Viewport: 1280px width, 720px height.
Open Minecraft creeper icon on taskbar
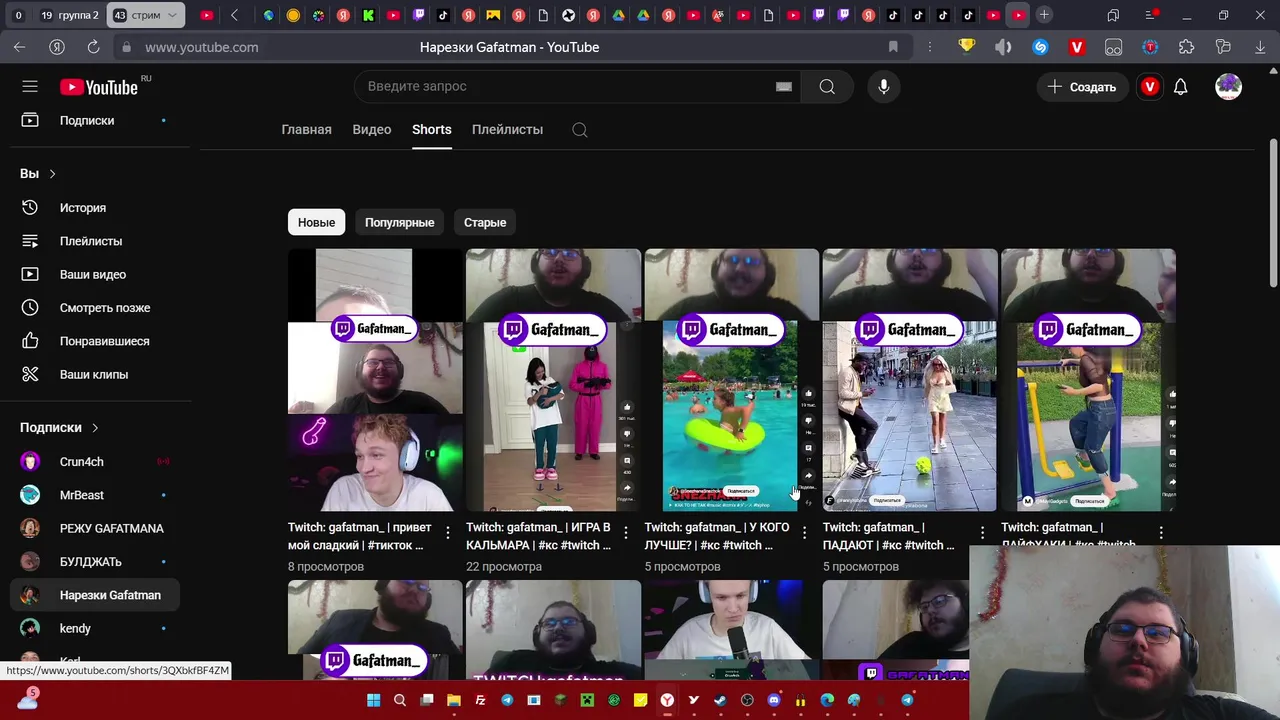587,701
